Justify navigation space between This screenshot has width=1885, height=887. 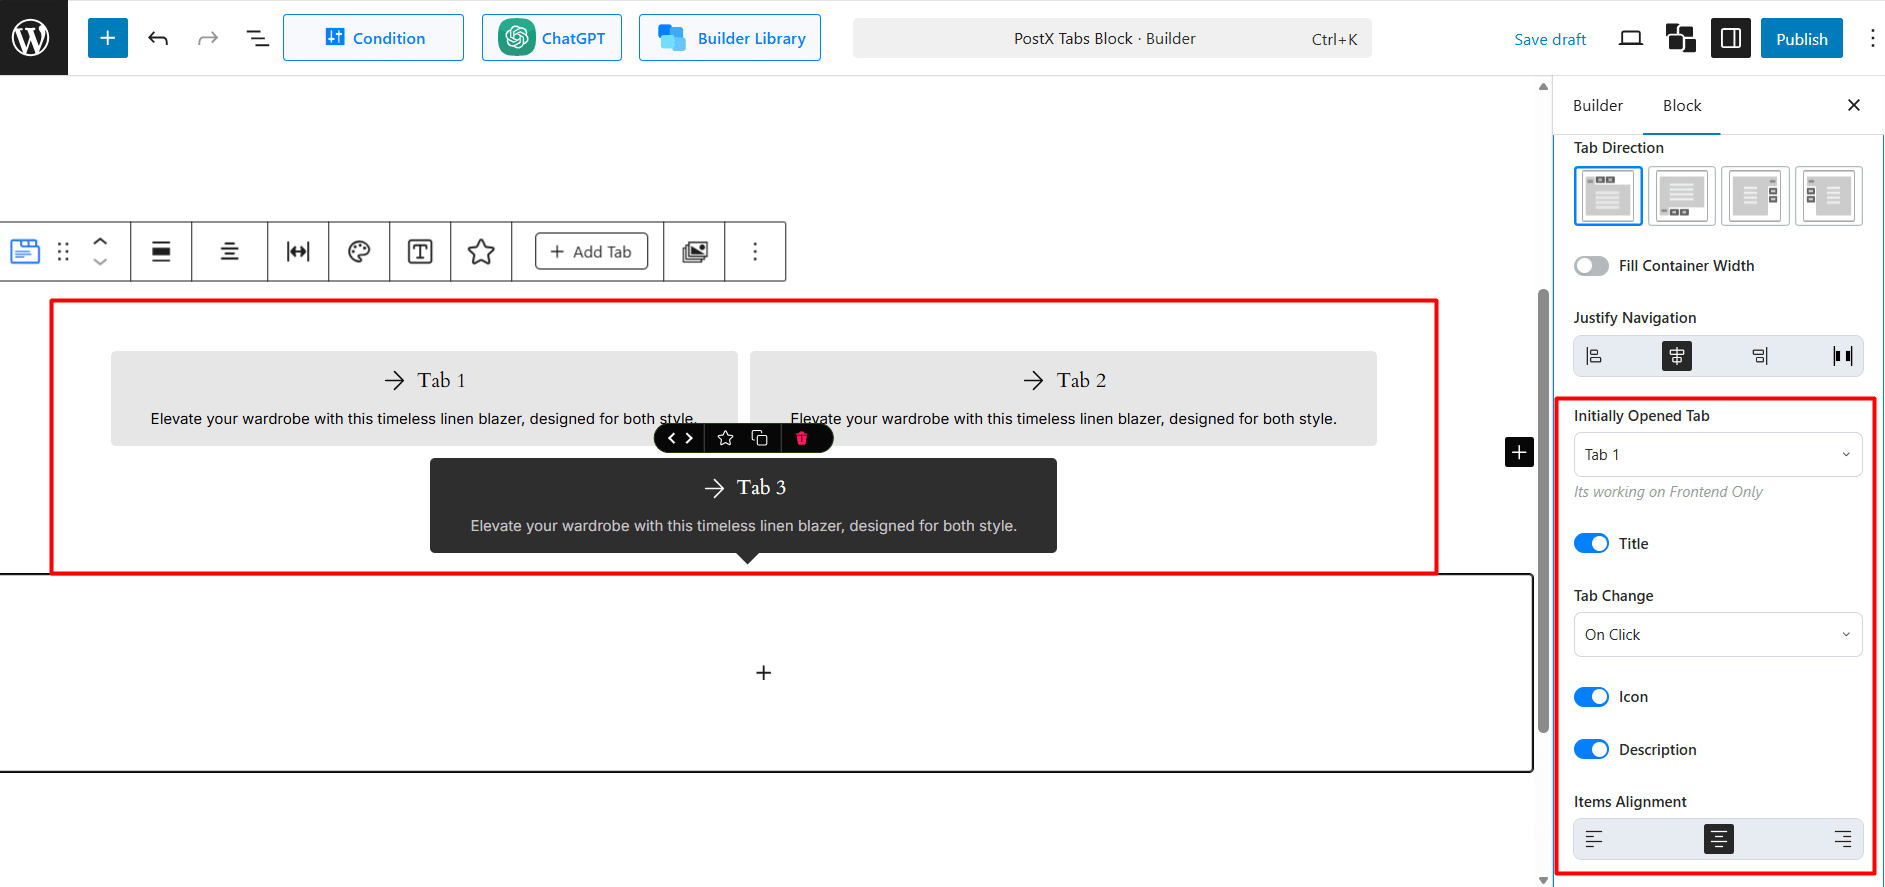(x=1842, y=356)
